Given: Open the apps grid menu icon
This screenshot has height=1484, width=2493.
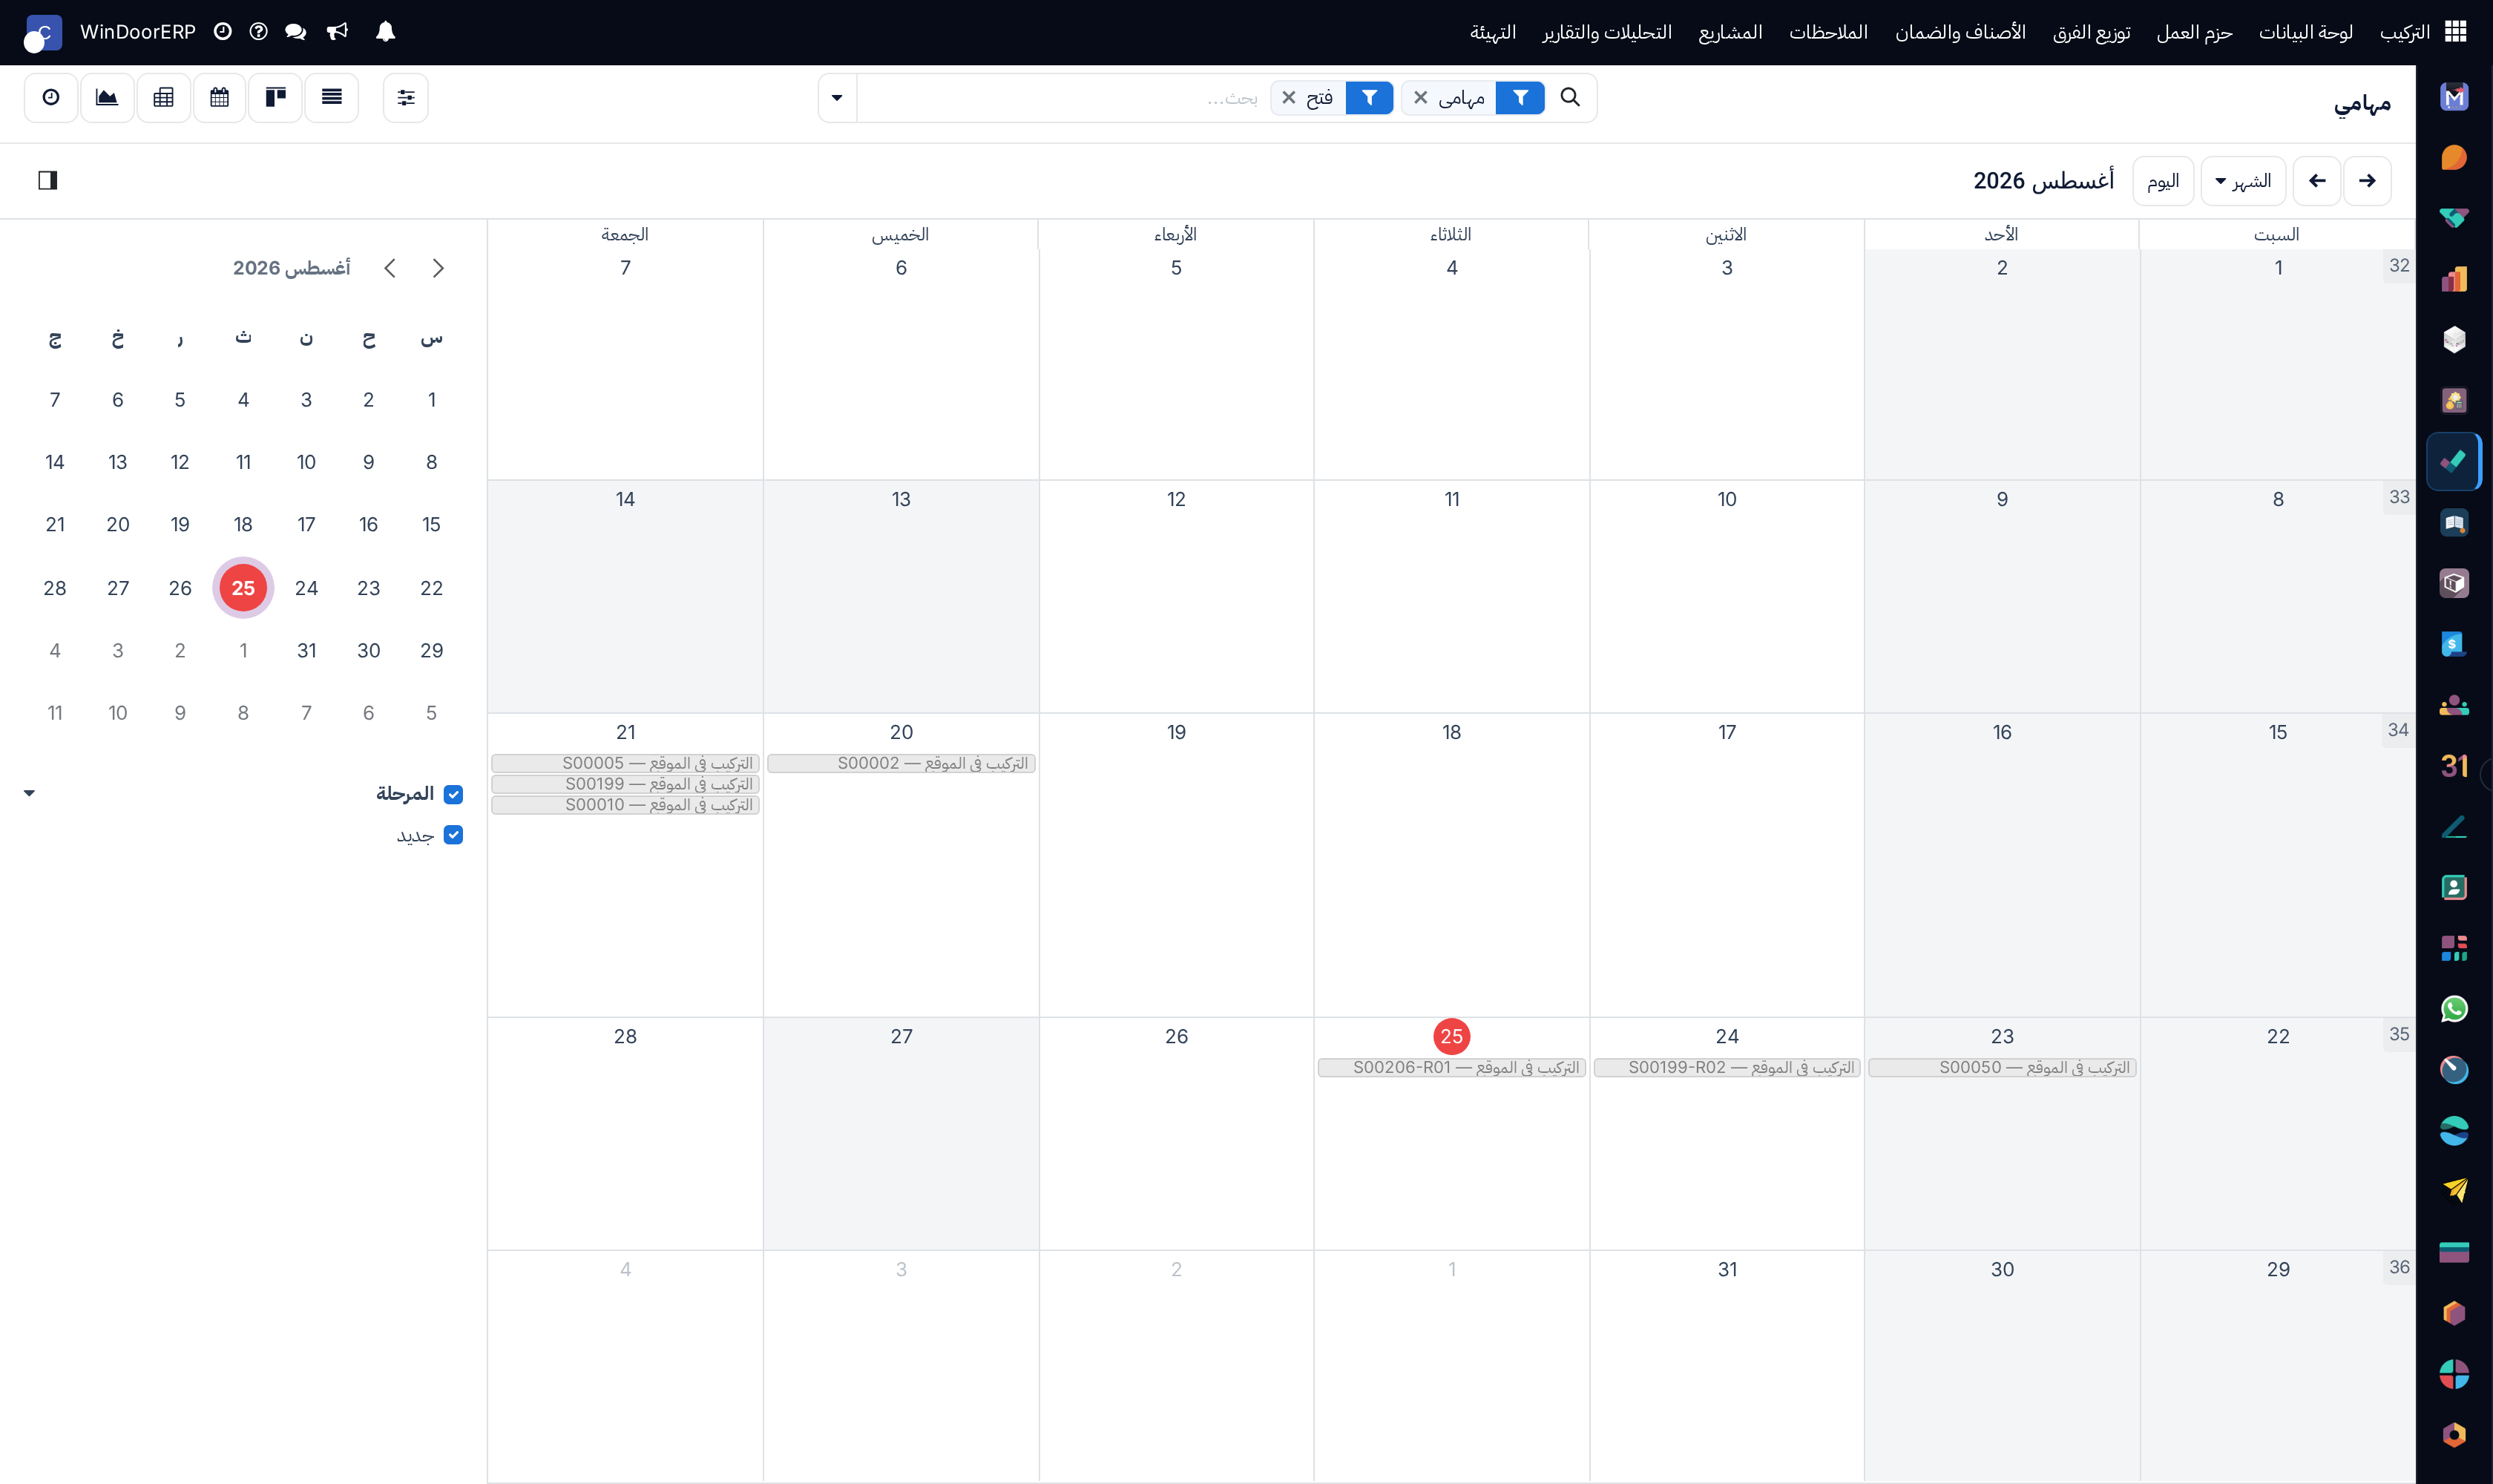Looking at the screenshot, I should click(2456, 32).
